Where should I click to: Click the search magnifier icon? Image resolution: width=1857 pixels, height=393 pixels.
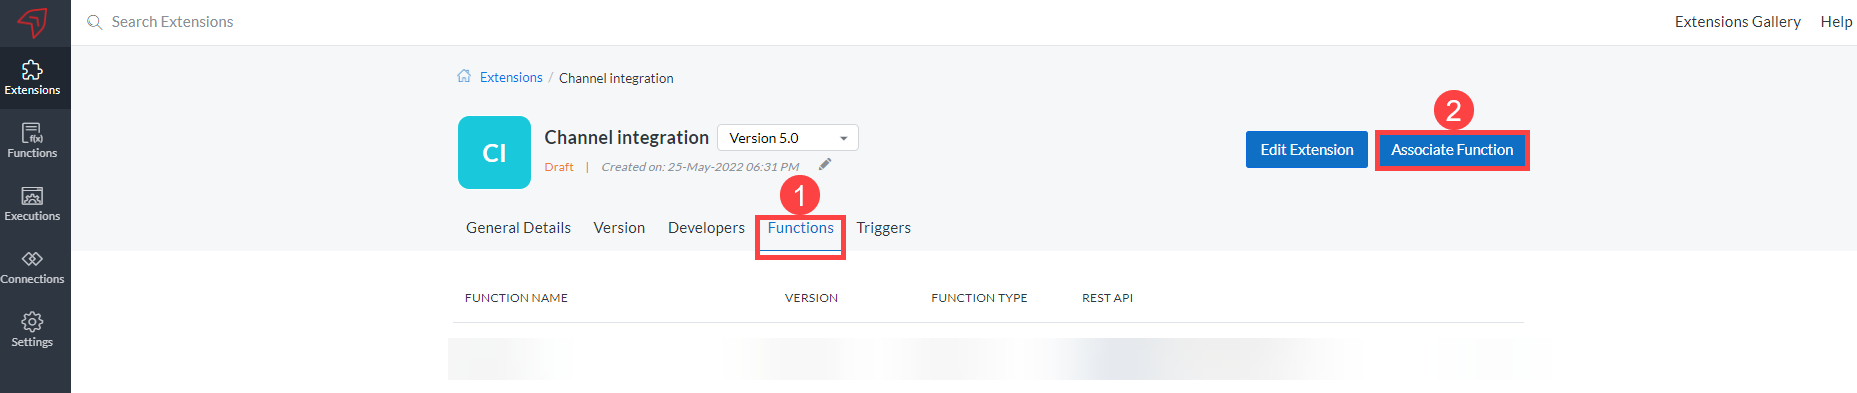95,22
